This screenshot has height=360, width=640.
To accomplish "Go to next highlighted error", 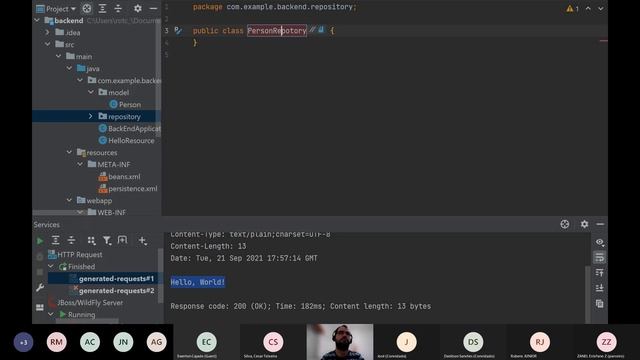I will coord(601,9).
